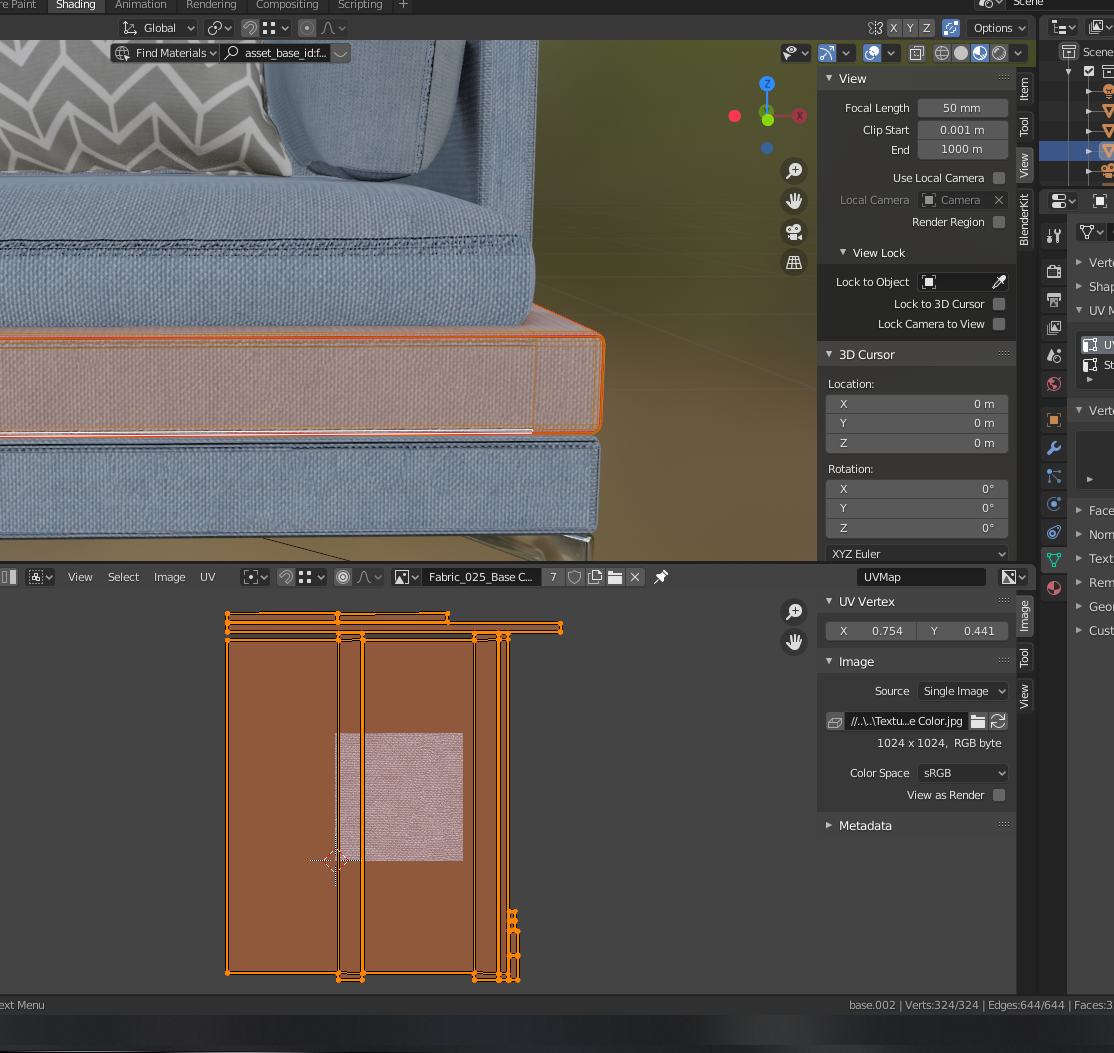The image size is (1114, 1053).
Task: Toggle camera view icon in viewport
Action: coord(794,232)
